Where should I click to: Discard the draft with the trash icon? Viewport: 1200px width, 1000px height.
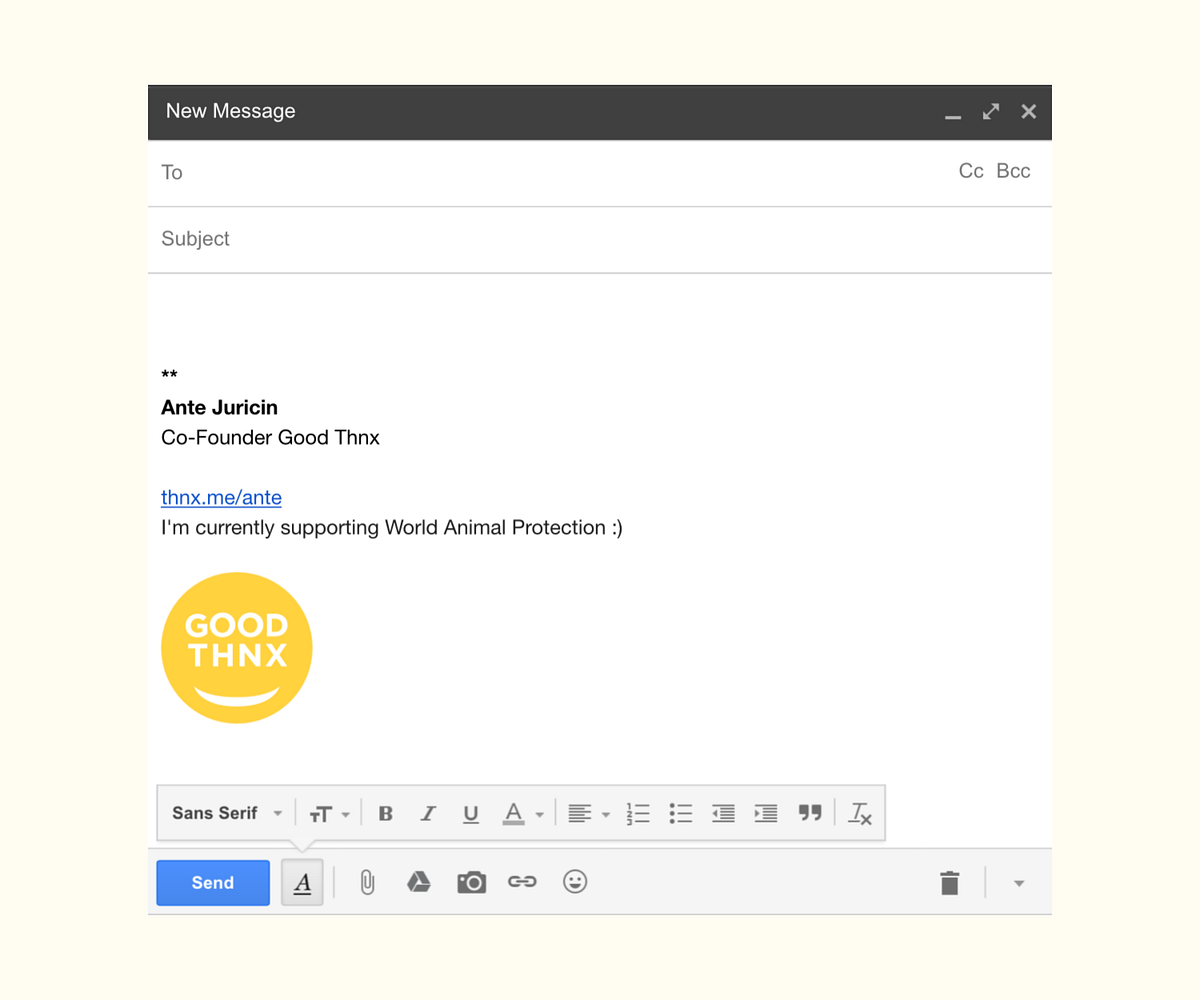948,883
